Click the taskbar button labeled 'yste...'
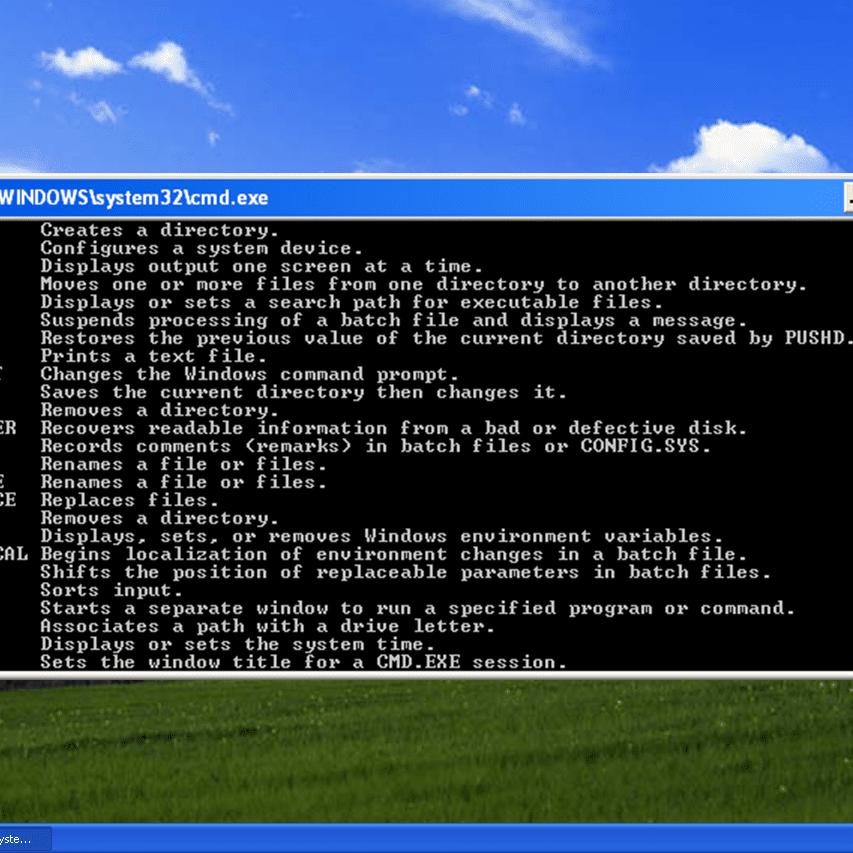The height and width of the screenshot is (853, 853). pyautogui.click(x=26, y=839)
